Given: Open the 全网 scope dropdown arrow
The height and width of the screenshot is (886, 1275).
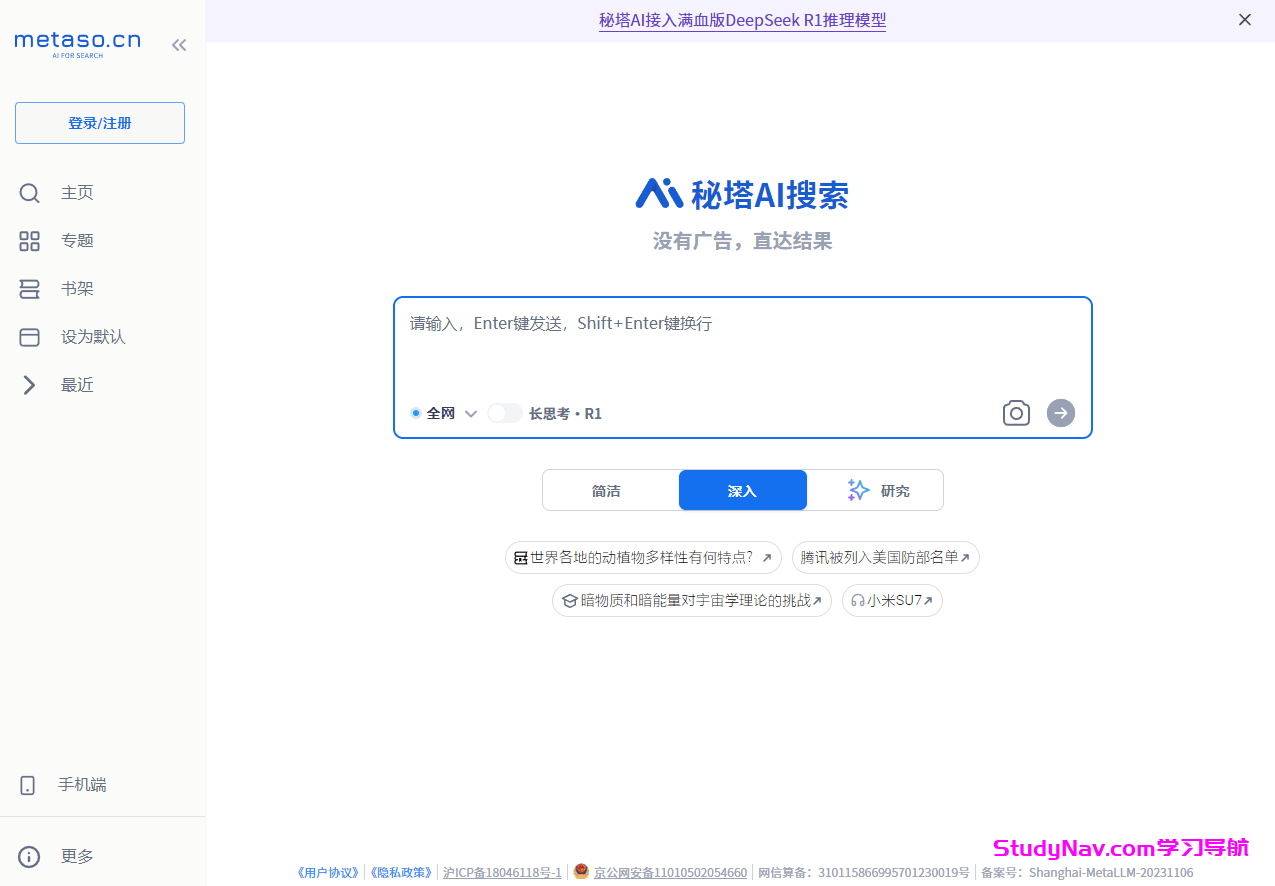Looking at the screenshot, I should (x=471, y=414).
